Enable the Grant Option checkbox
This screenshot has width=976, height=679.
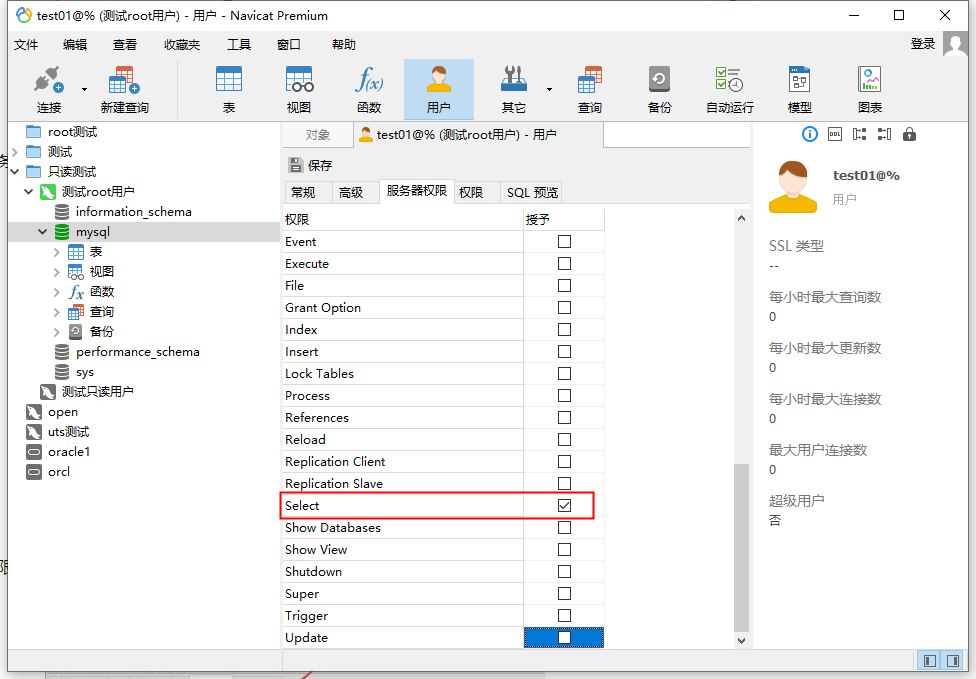tap(565, 307)
